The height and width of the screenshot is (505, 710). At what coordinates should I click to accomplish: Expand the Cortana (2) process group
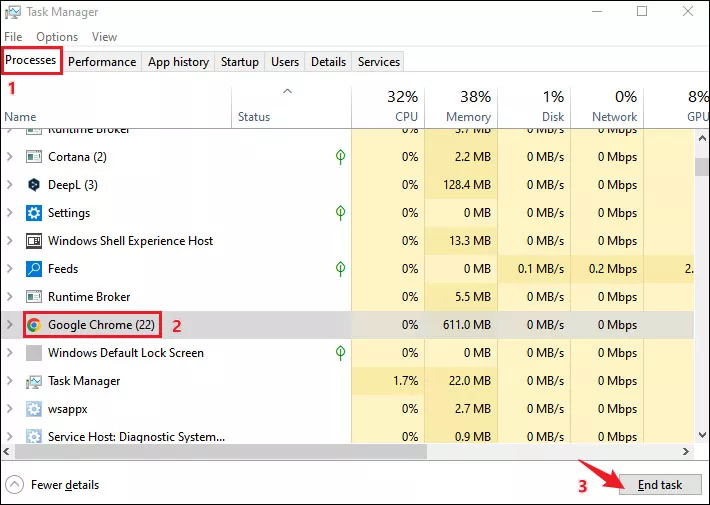tap(10, 157)
